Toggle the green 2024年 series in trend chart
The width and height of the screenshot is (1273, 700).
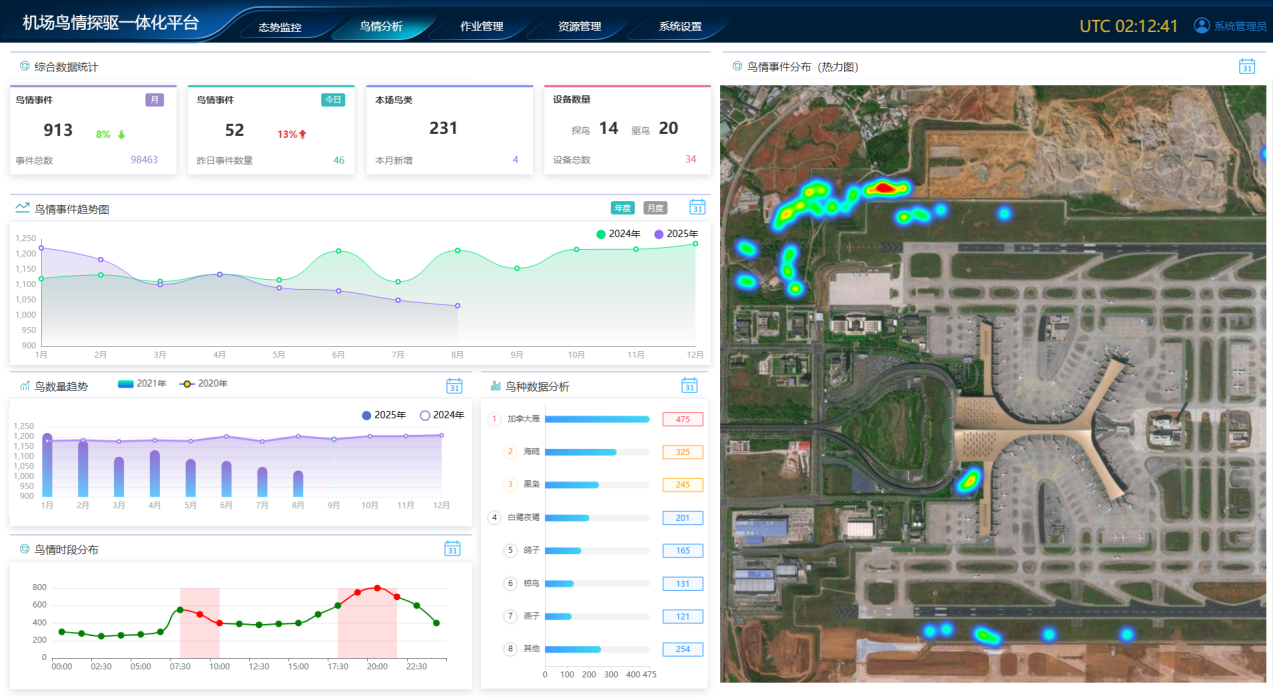tap(618, 234)
